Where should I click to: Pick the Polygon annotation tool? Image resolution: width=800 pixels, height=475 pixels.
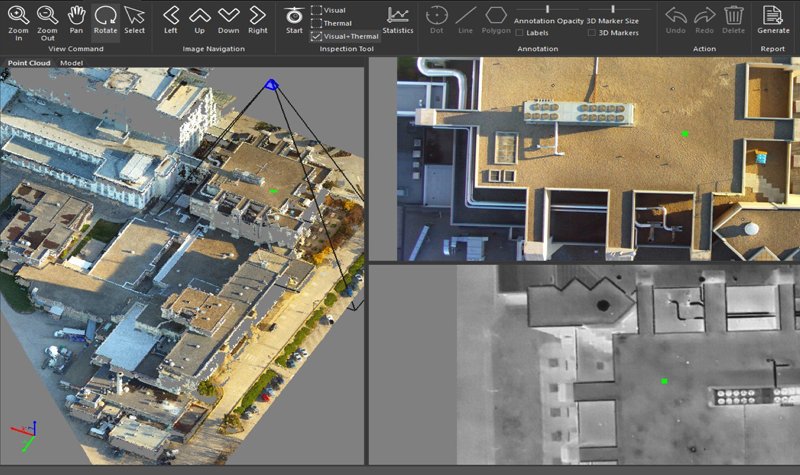point(496,20)
